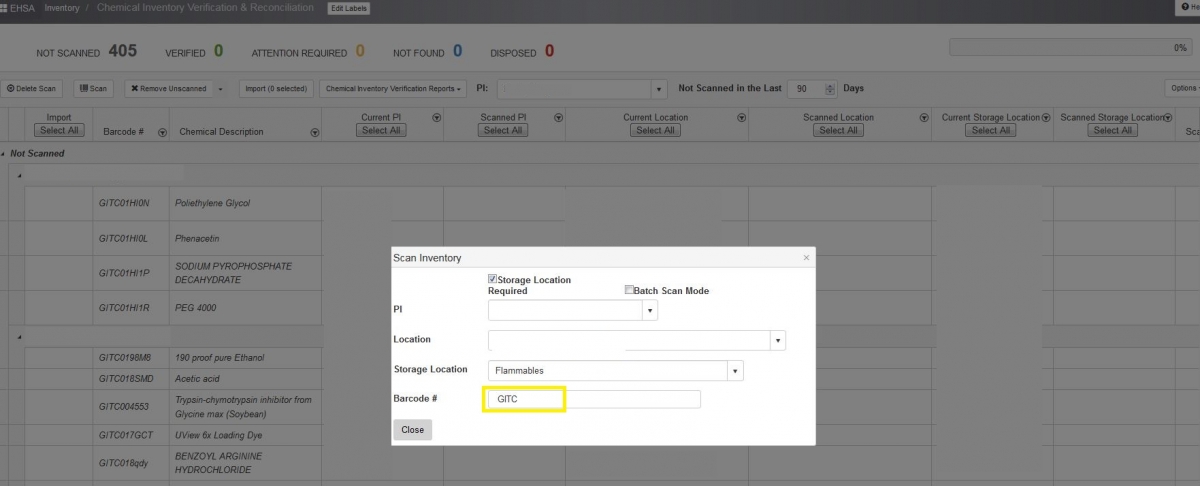Click the Edit Labels button
The height and width of the screenshot is (486, 1200).
(x=348, y=9)
